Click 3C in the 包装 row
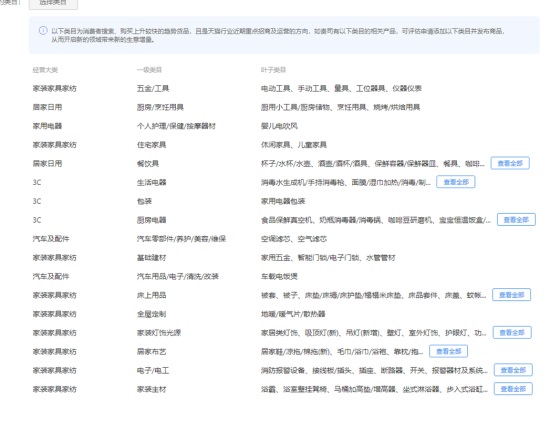Viewport: 550px width, 421px height. click(36, 201)
